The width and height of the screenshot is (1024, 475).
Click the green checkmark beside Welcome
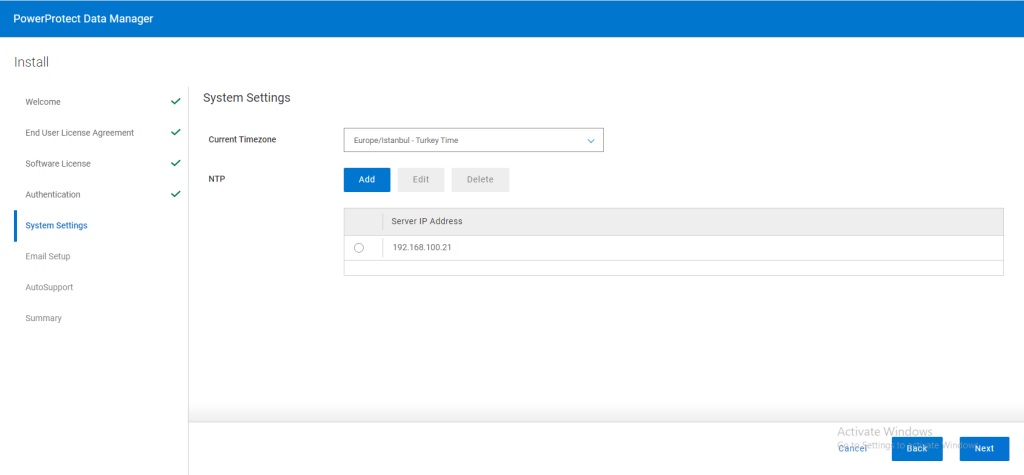pyautogui.click(x=176, y=101)
